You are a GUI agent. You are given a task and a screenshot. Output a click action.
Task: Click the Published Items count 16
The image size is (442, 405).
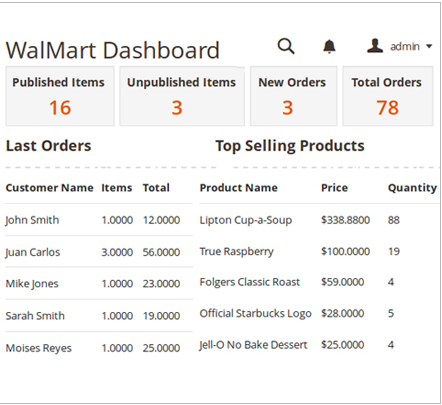point(60,108)
